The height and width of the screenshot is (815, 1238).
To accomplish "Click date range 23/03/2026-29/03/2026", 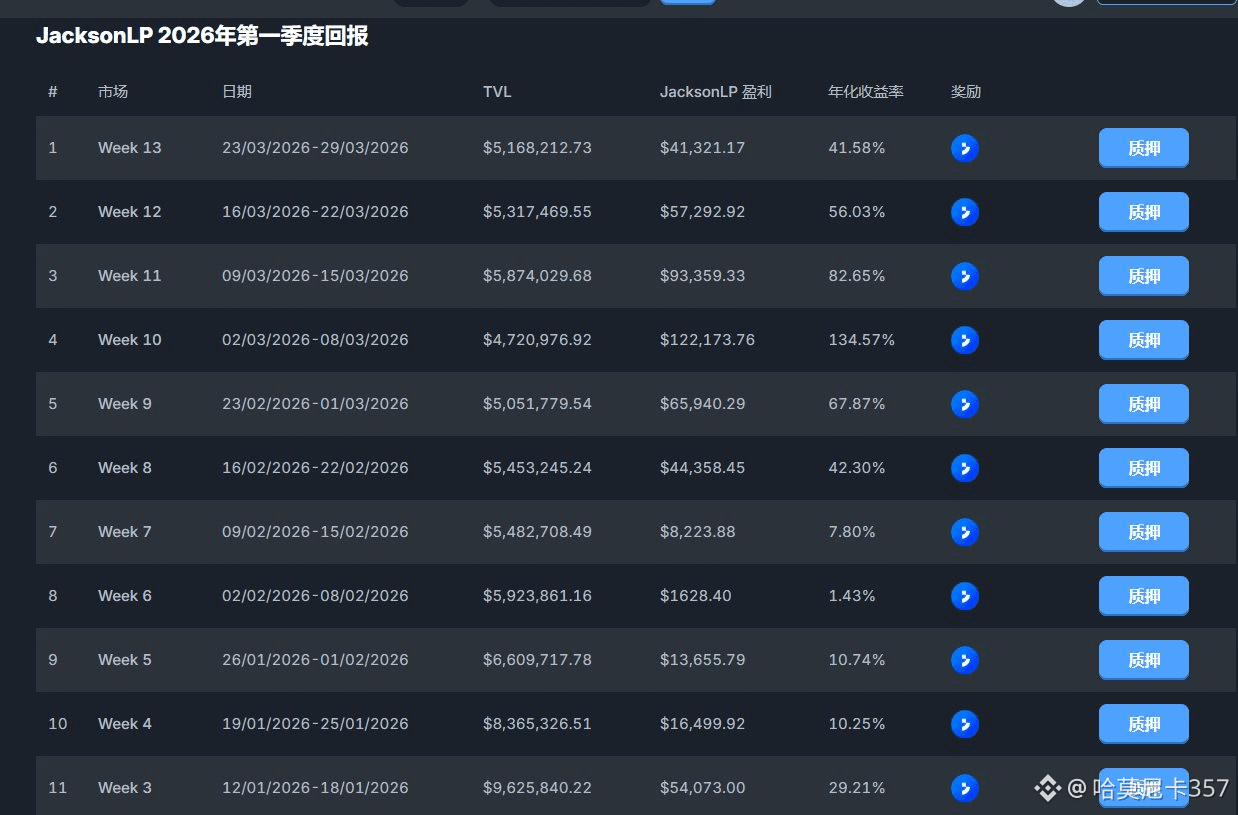I will coord(315,148).
